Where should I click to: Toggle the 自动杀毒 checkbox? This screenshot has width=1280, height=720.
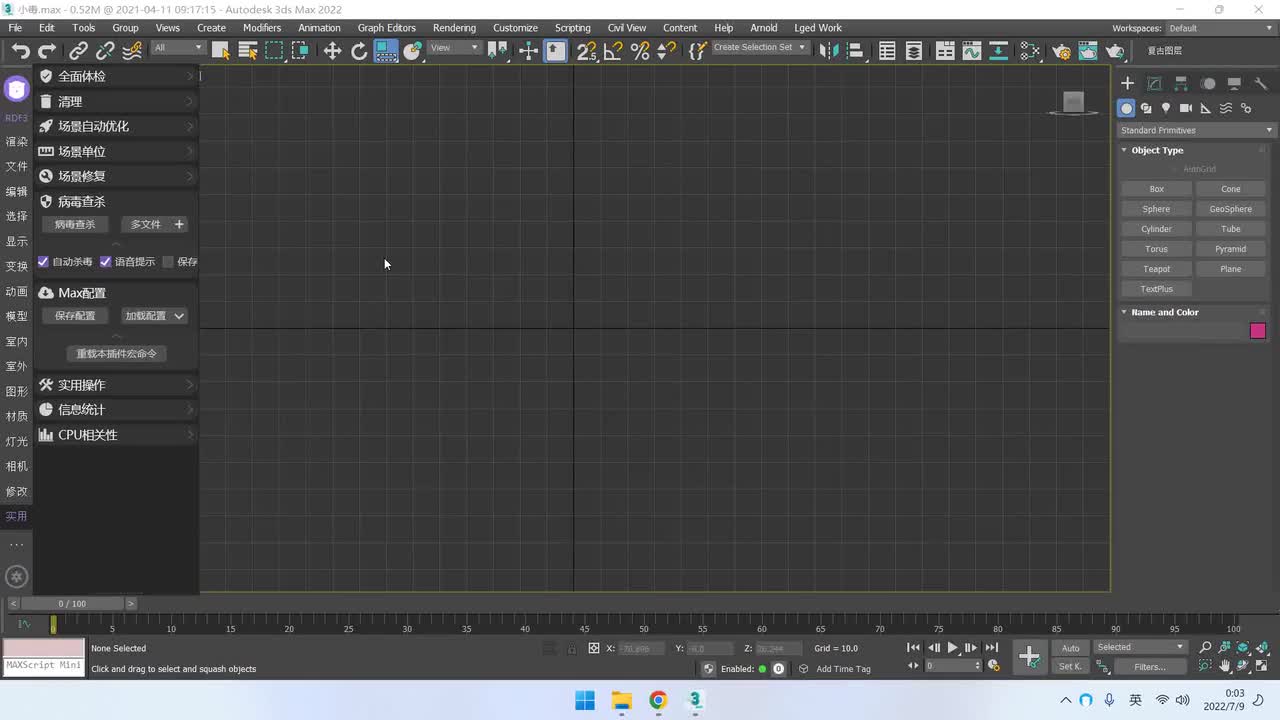[44, 262]
